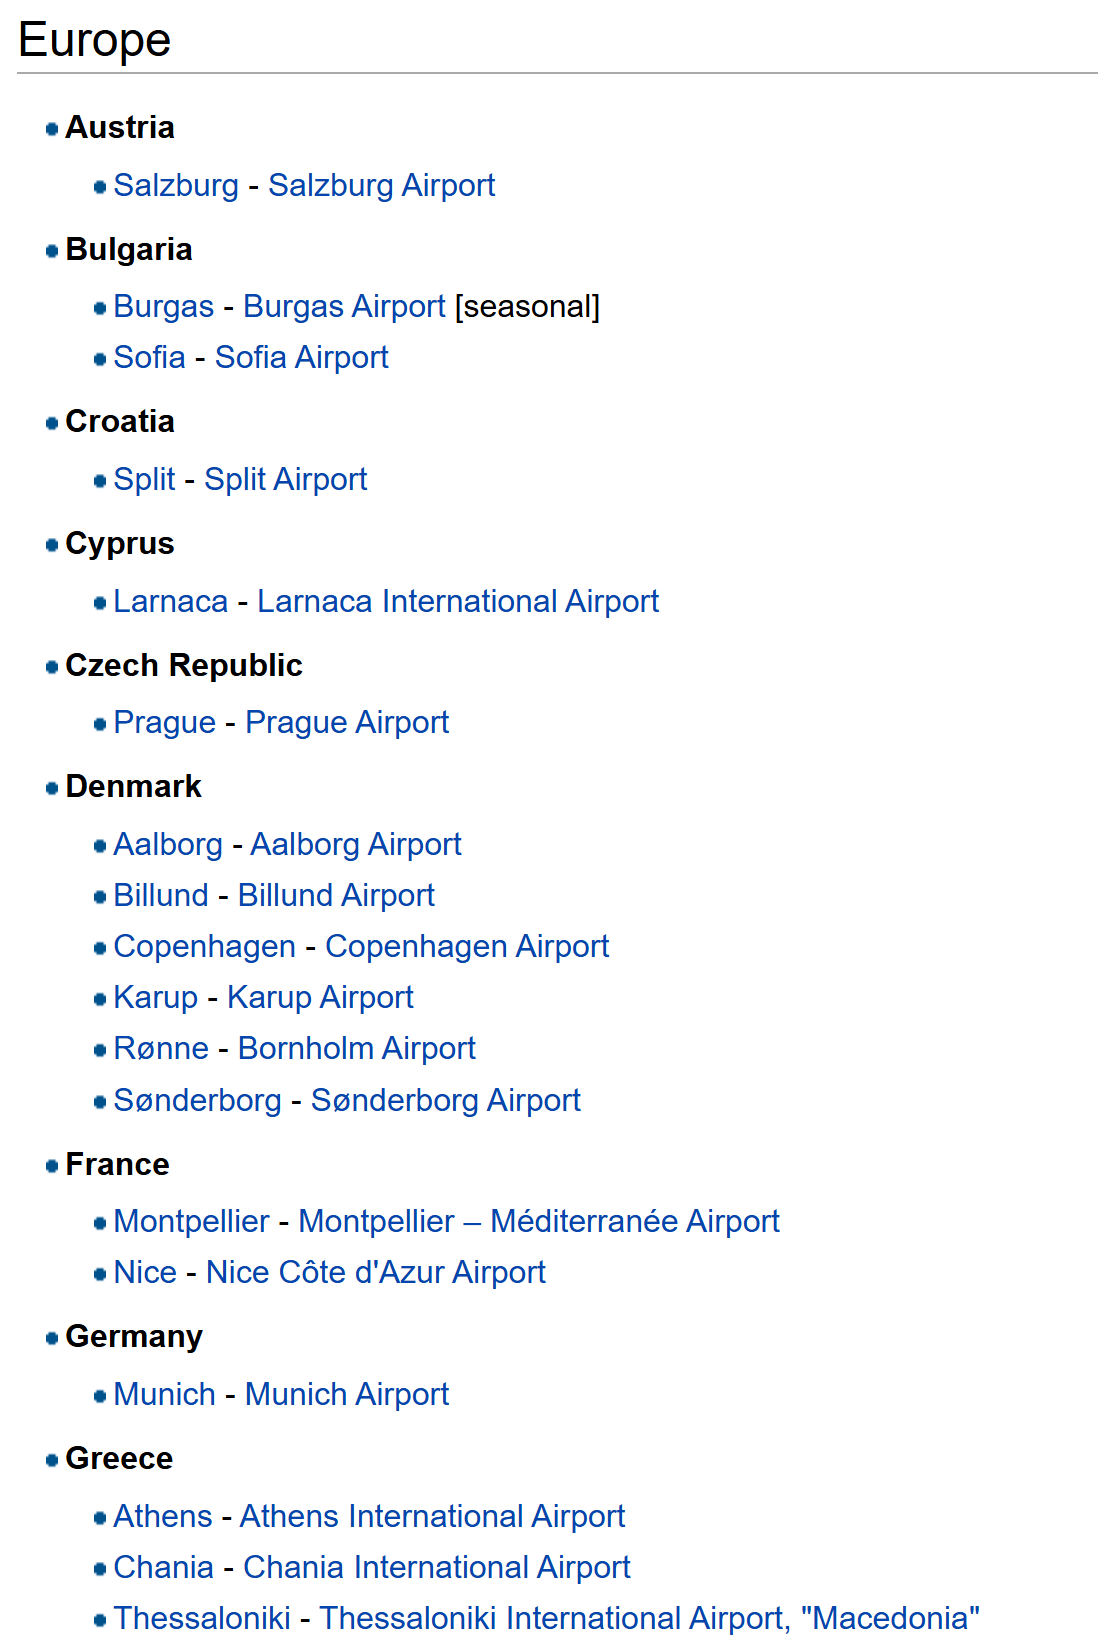Open the Copenhagen Airport link

tap(466, 947)
